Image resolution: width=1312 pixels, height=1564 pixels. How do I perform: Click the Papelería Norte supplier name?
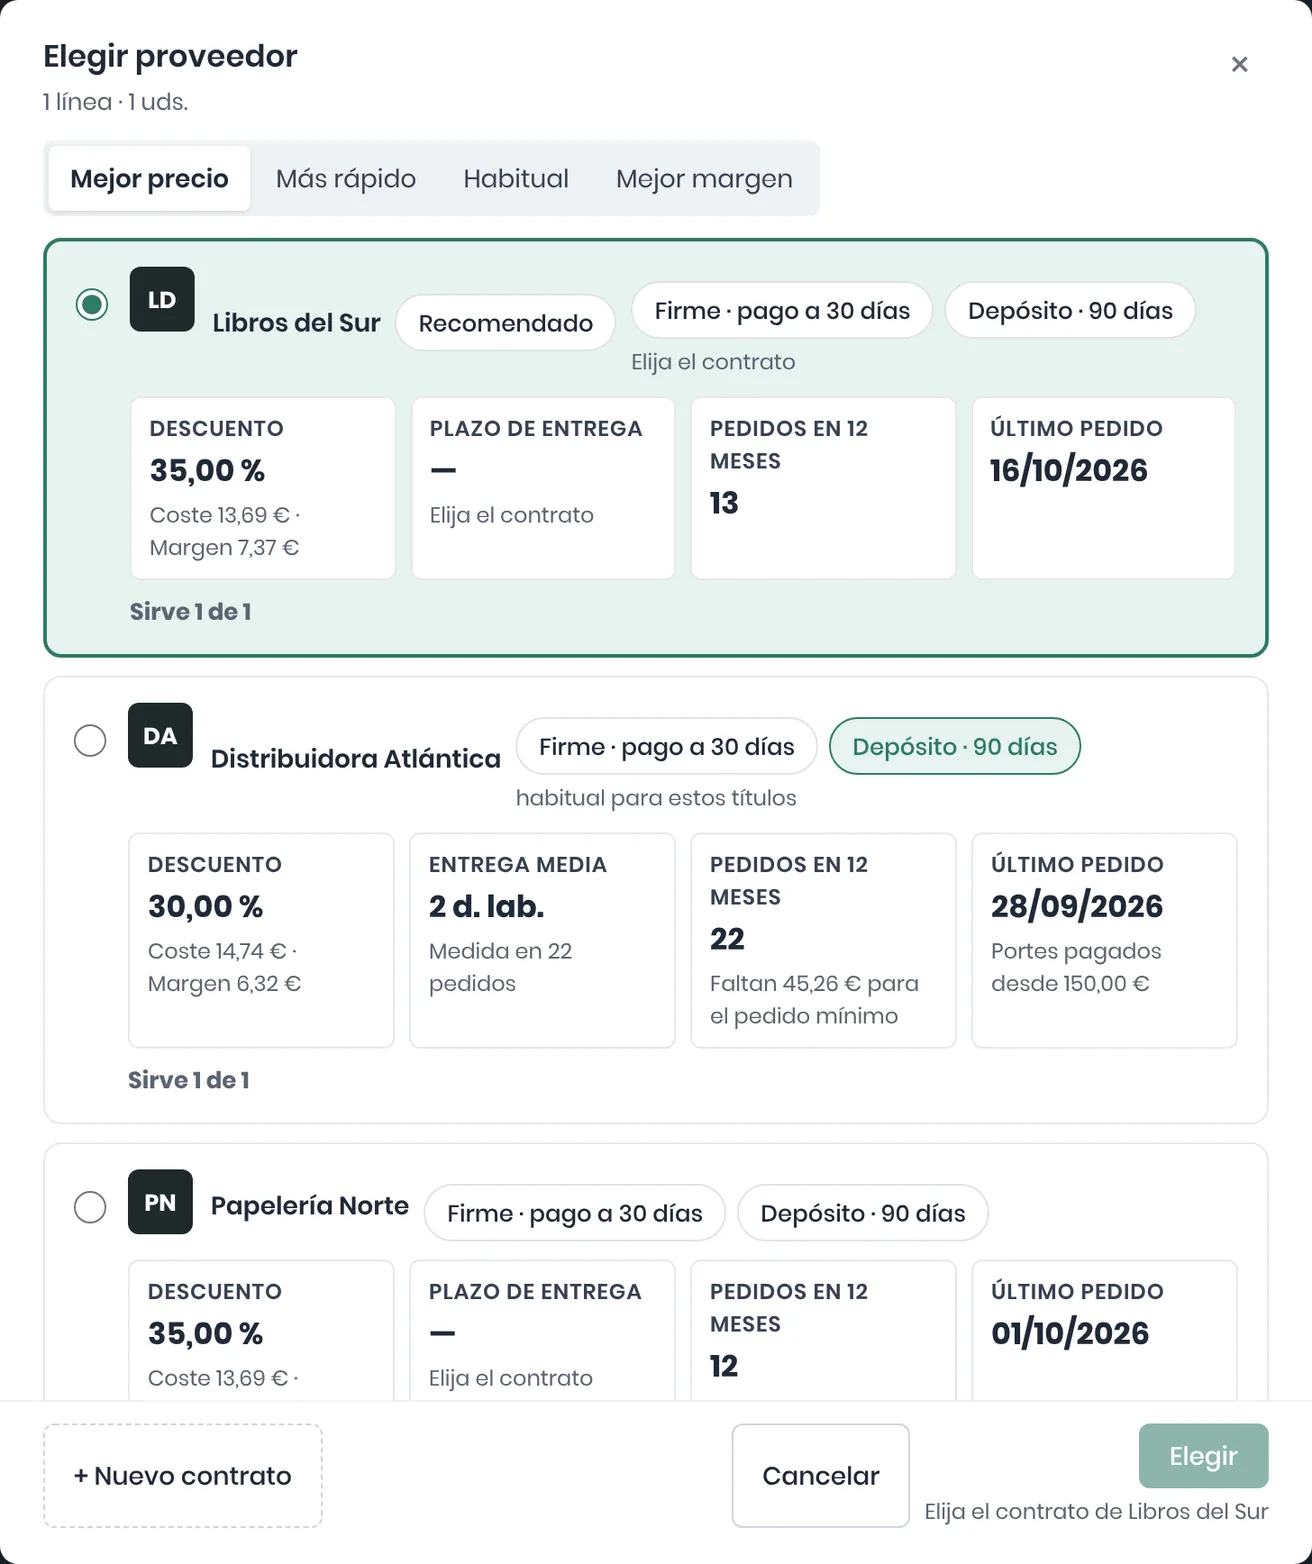tap(310, 1206)
